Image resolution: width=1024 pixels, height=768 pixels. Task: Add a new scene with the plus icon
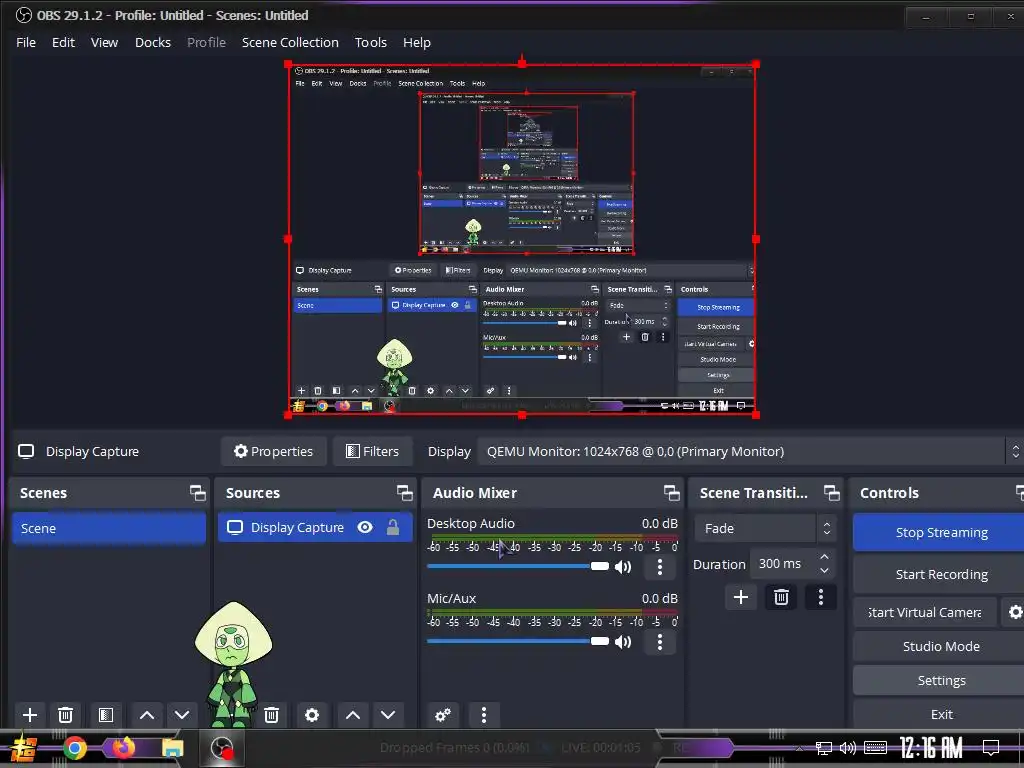click(x=29, y=714)
